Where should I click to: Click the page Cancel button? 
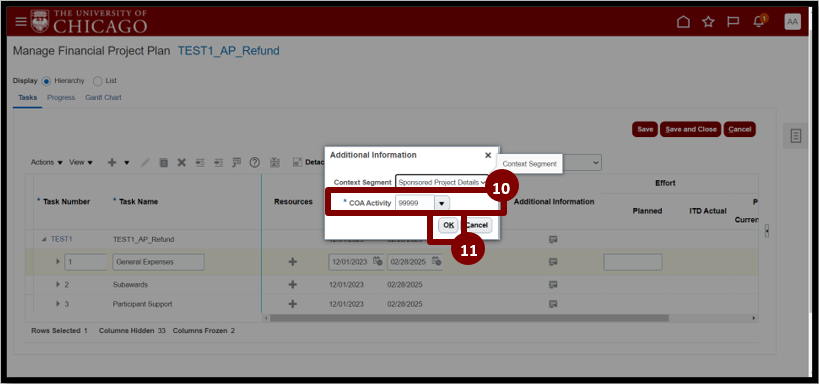[740, 130]
